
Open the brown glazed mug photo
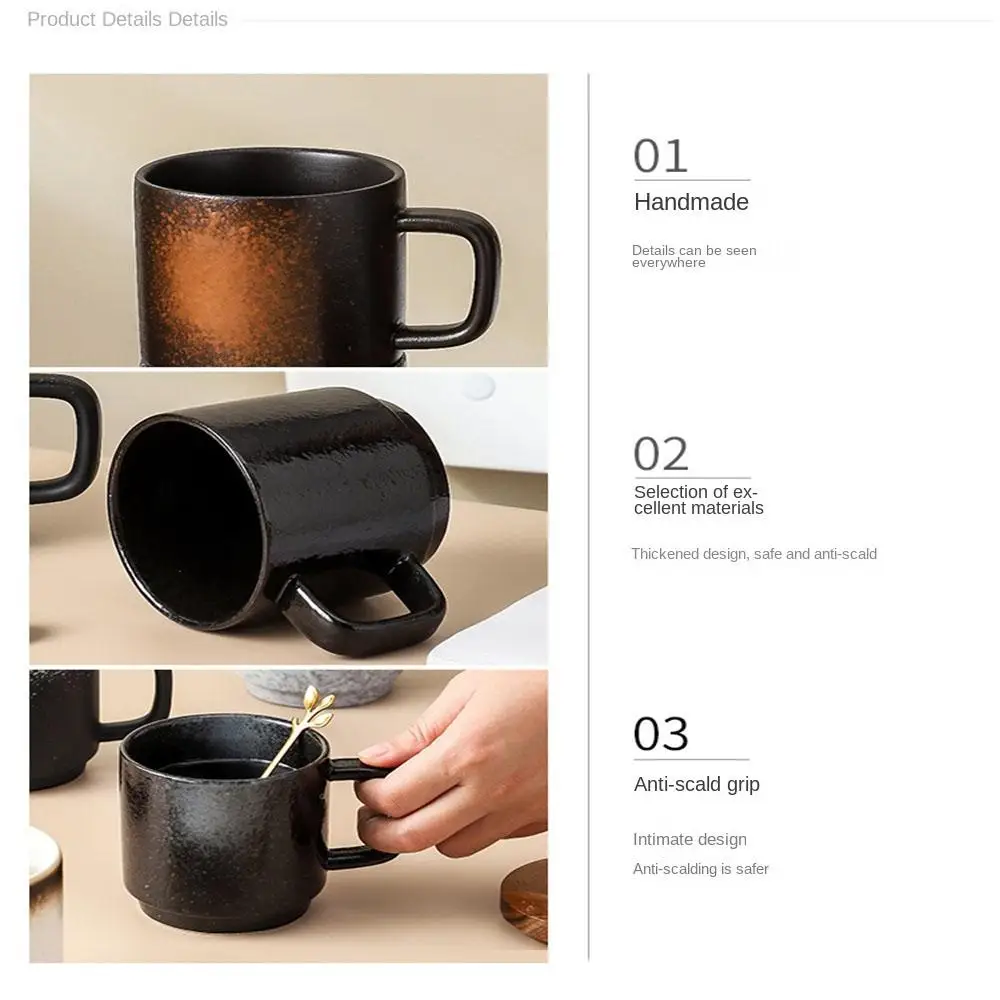pos(288,220)
